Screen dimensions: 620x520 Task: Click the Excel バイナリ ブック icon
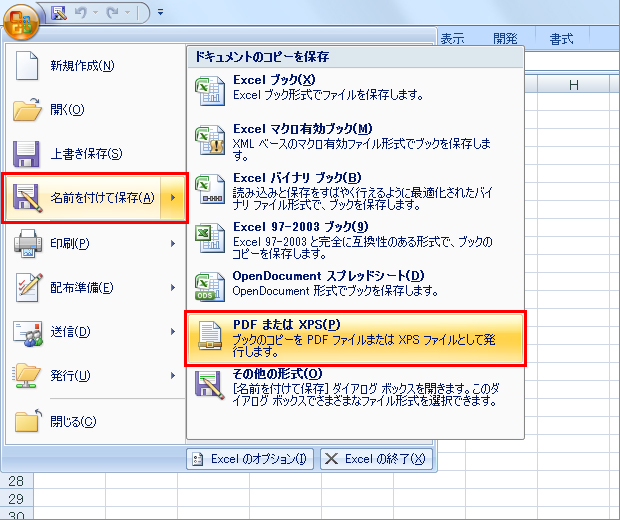click(210, 189)
